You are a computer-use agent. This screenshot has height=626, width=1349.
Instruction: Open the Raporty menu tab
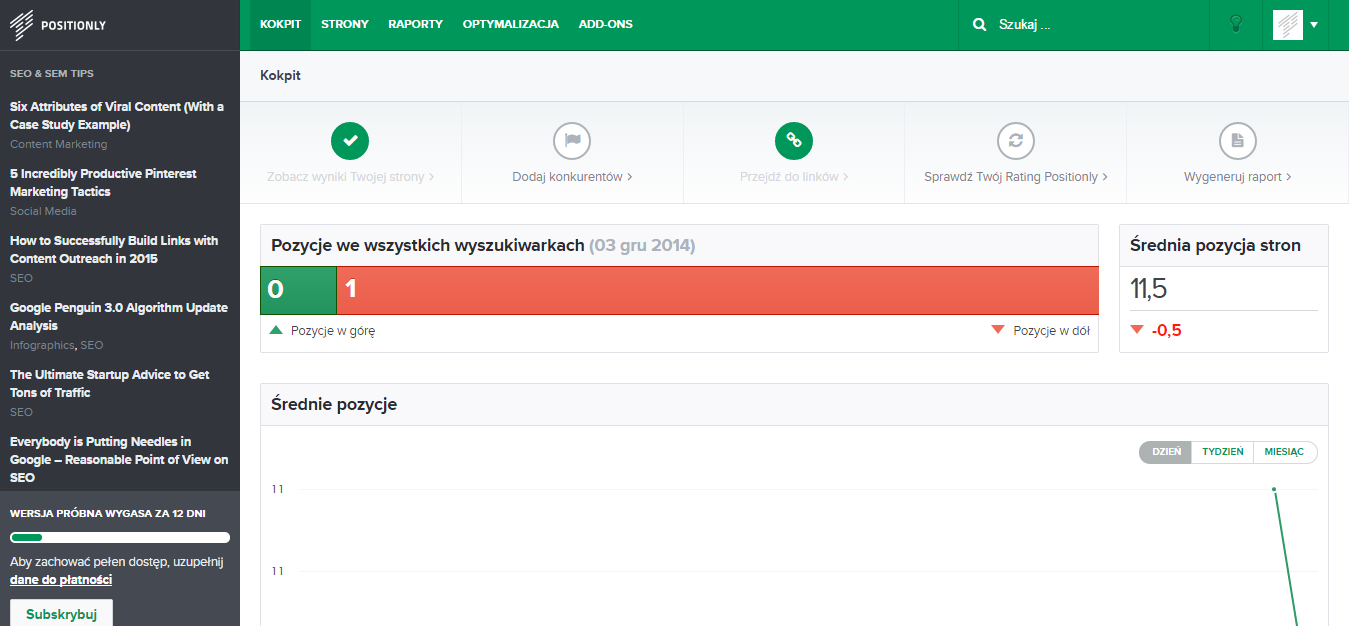coord(416,24)
